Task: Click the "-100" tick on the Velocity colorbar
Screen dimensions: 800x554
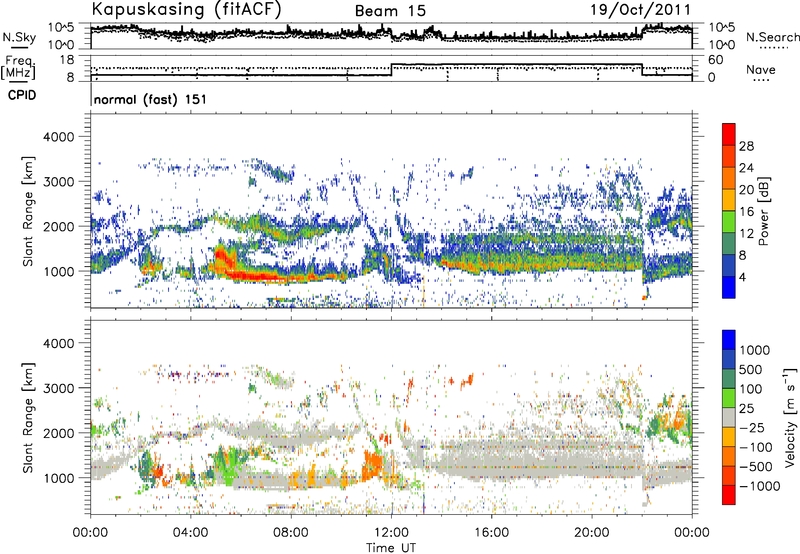Action: pos(756,447)
